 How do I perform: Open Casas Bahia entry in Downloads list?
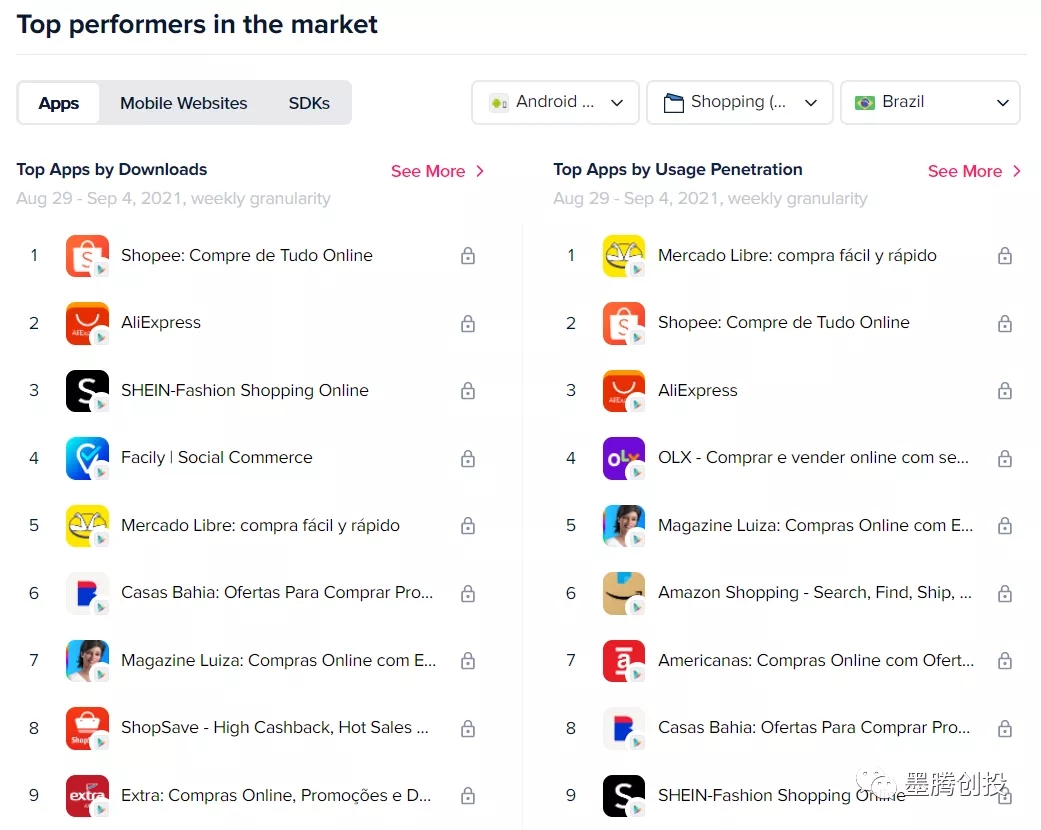tap(277, 593)
